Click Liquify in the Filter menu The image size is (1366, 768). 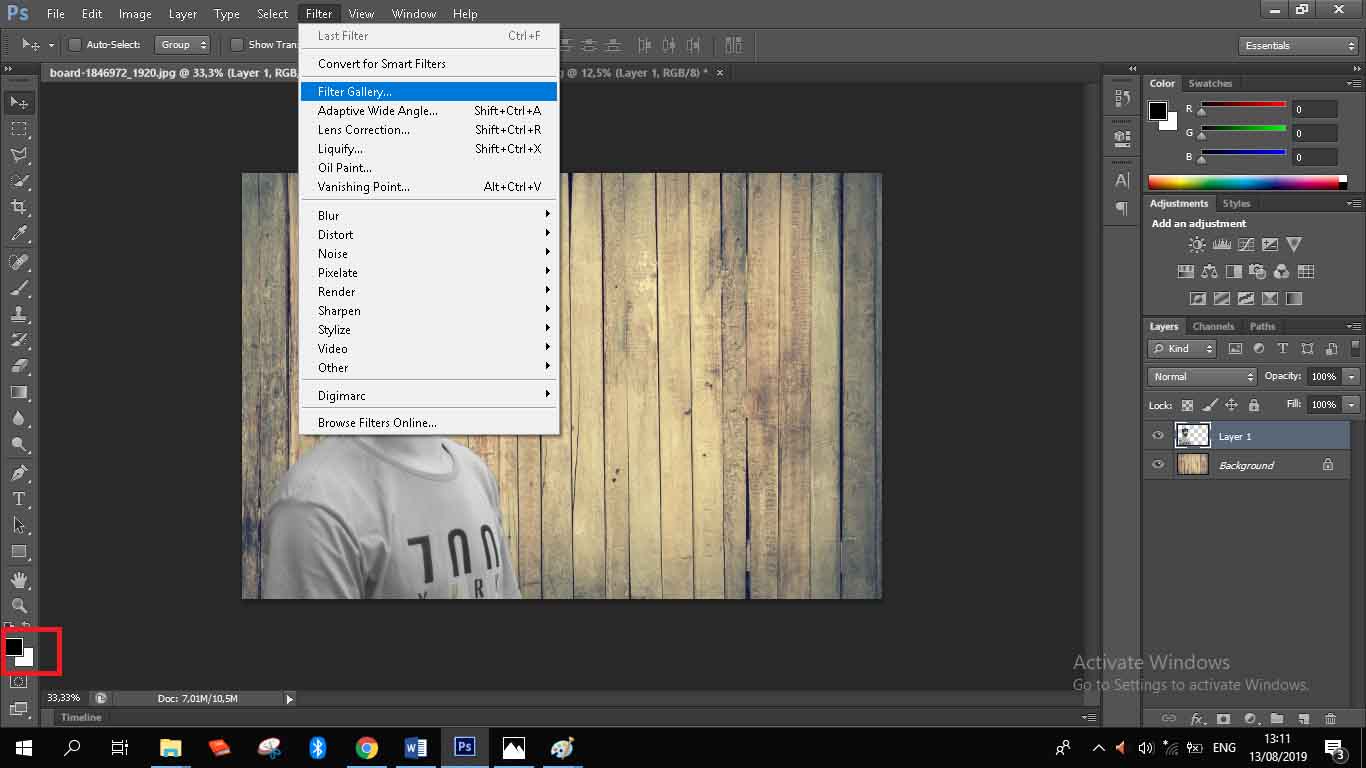(340, 149)
